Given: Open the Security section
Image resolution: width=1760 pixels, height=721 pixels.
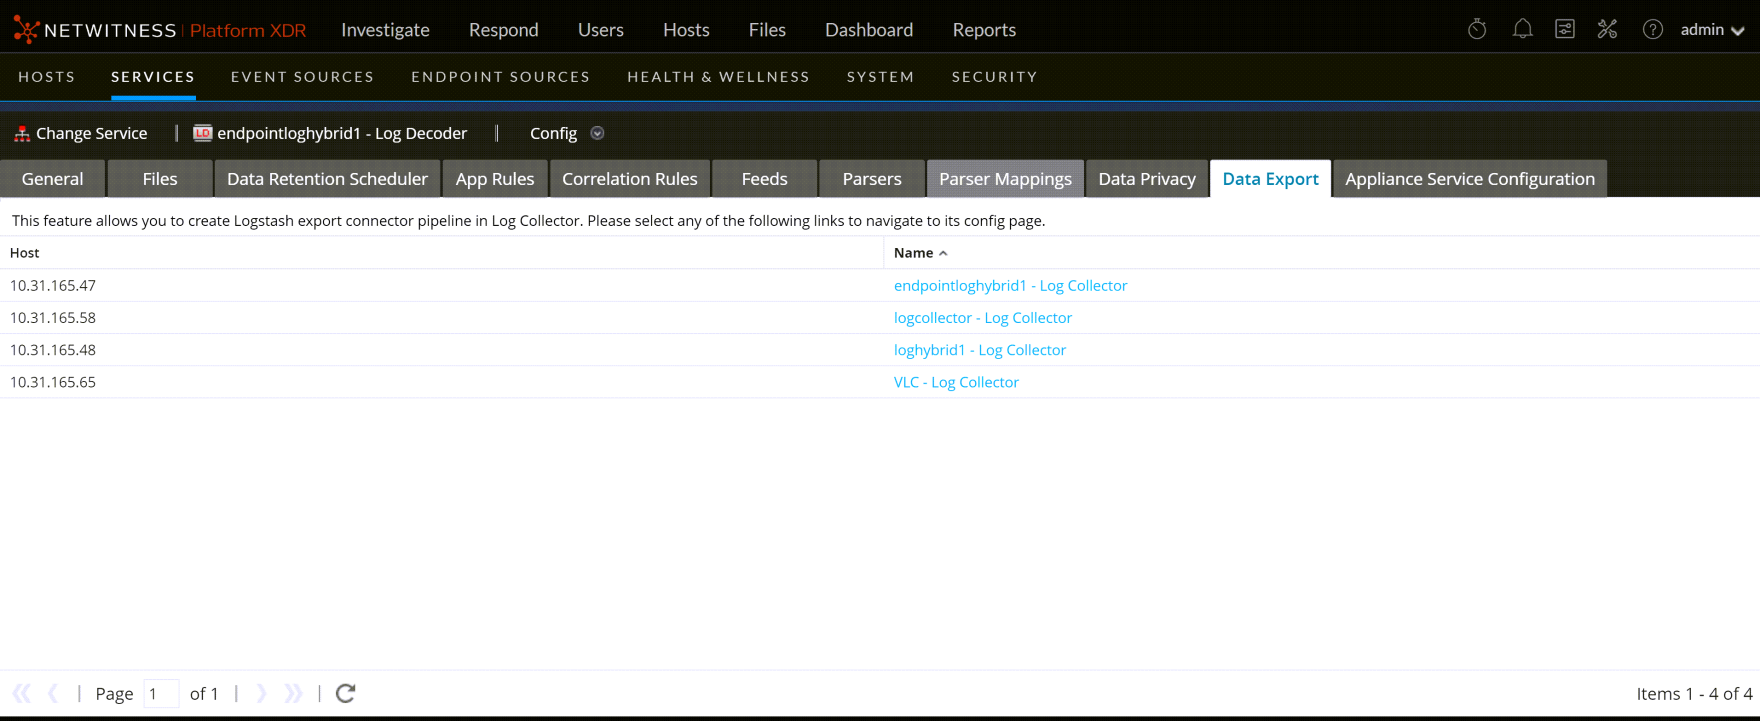Looking at the screenshot, I should click(995, 77).
